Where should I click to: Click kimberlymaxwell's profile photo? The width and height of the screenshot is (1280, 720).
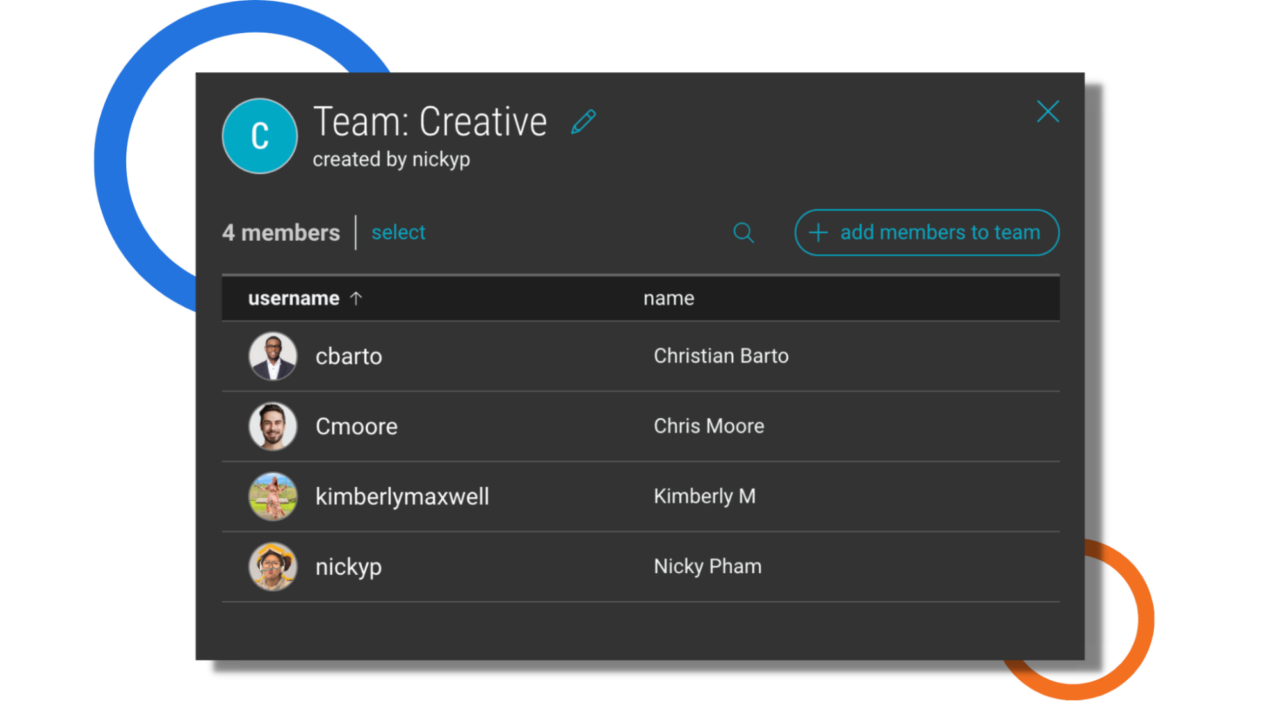click(272, 496)
